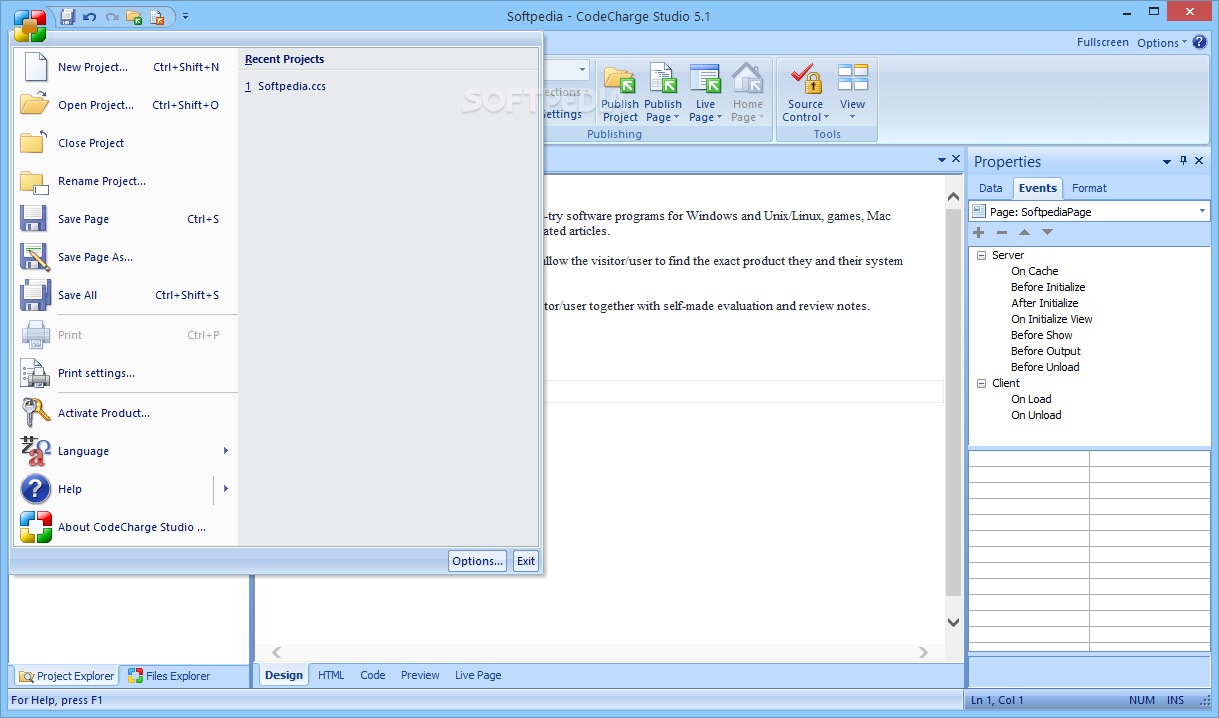Switch to the Format tab in Properties
This screenshot has width=1219, height=718.
(1089, 188)
